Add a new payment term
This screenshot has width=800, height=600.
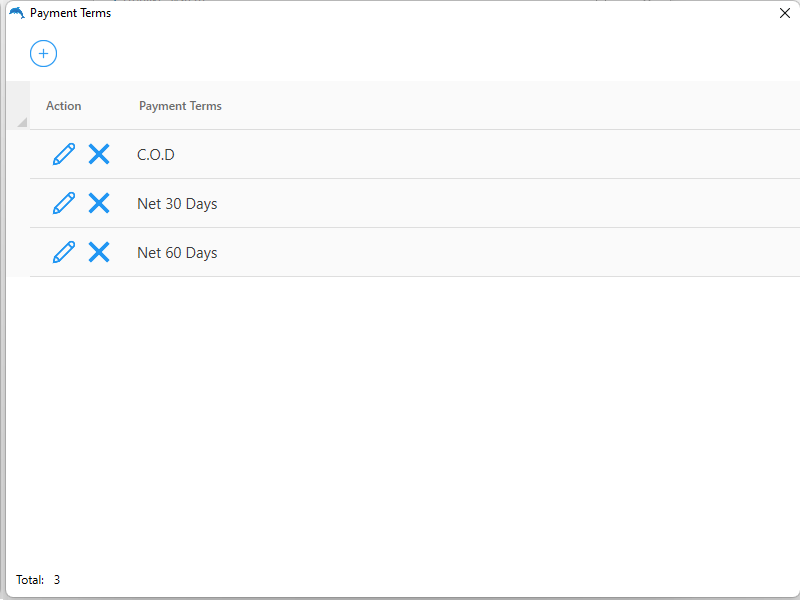43,53
